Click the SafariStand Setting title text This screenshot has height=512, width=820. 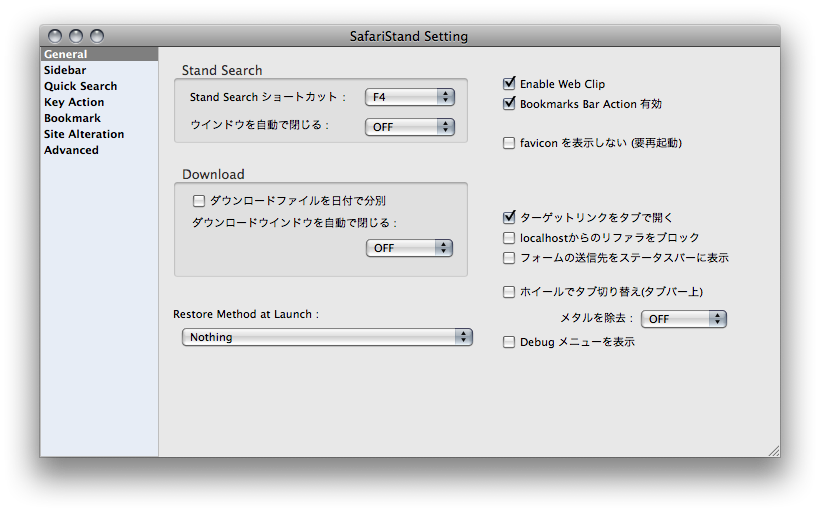[409, 36]
